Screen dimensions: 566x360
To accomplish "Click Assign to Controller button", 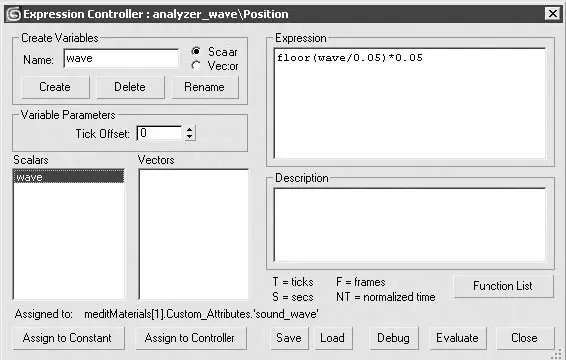I will tap(191, 338).
